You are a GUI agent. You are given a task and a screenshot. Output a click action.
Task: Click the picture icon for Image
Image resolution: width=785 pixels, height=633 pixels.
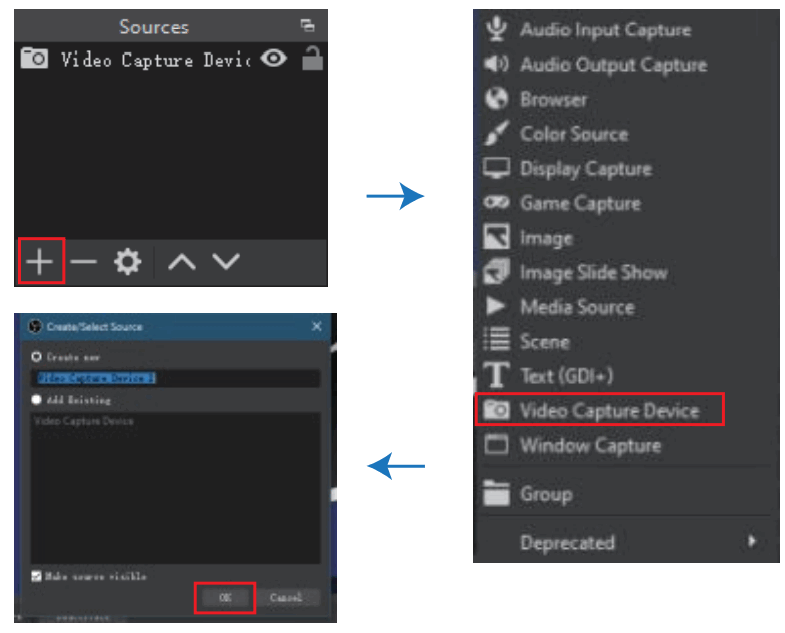[496, 237]
